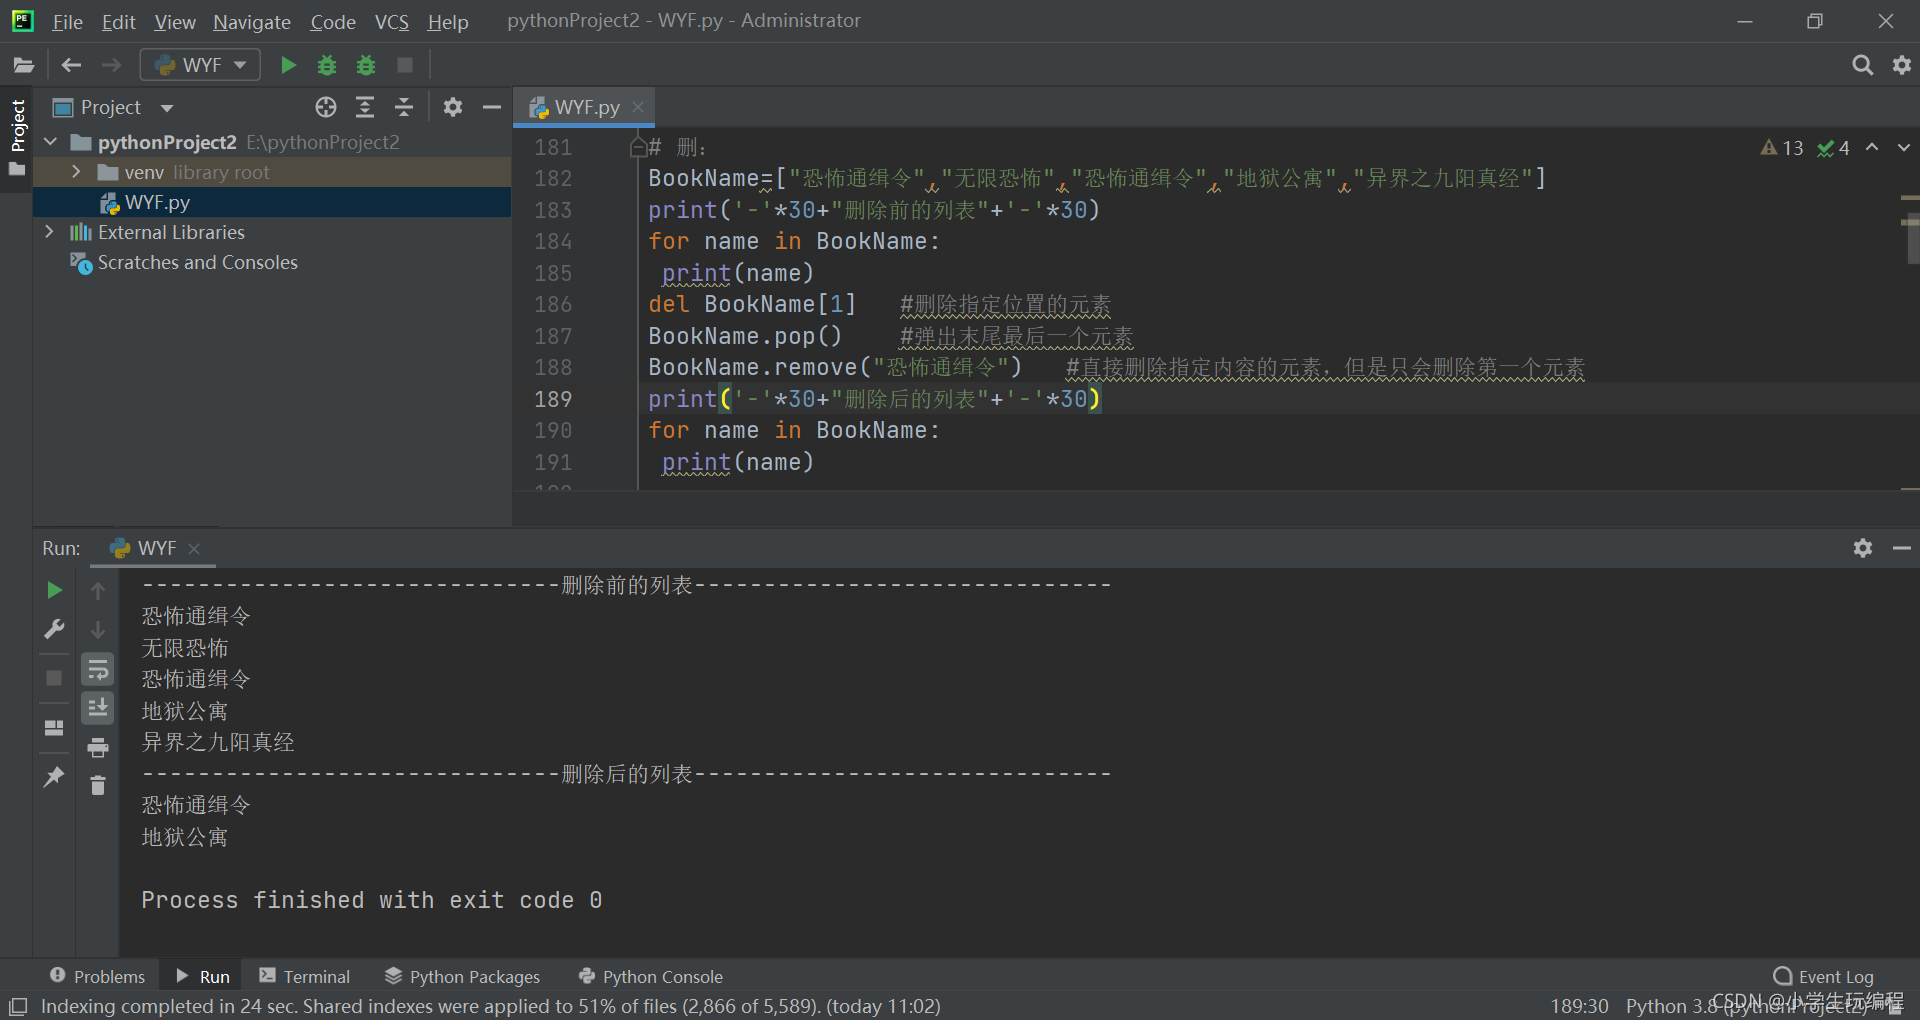Collapse the pythonProject2 root folder
The width and height of the screenshot is (1920, 1020).
click(50, 142)
